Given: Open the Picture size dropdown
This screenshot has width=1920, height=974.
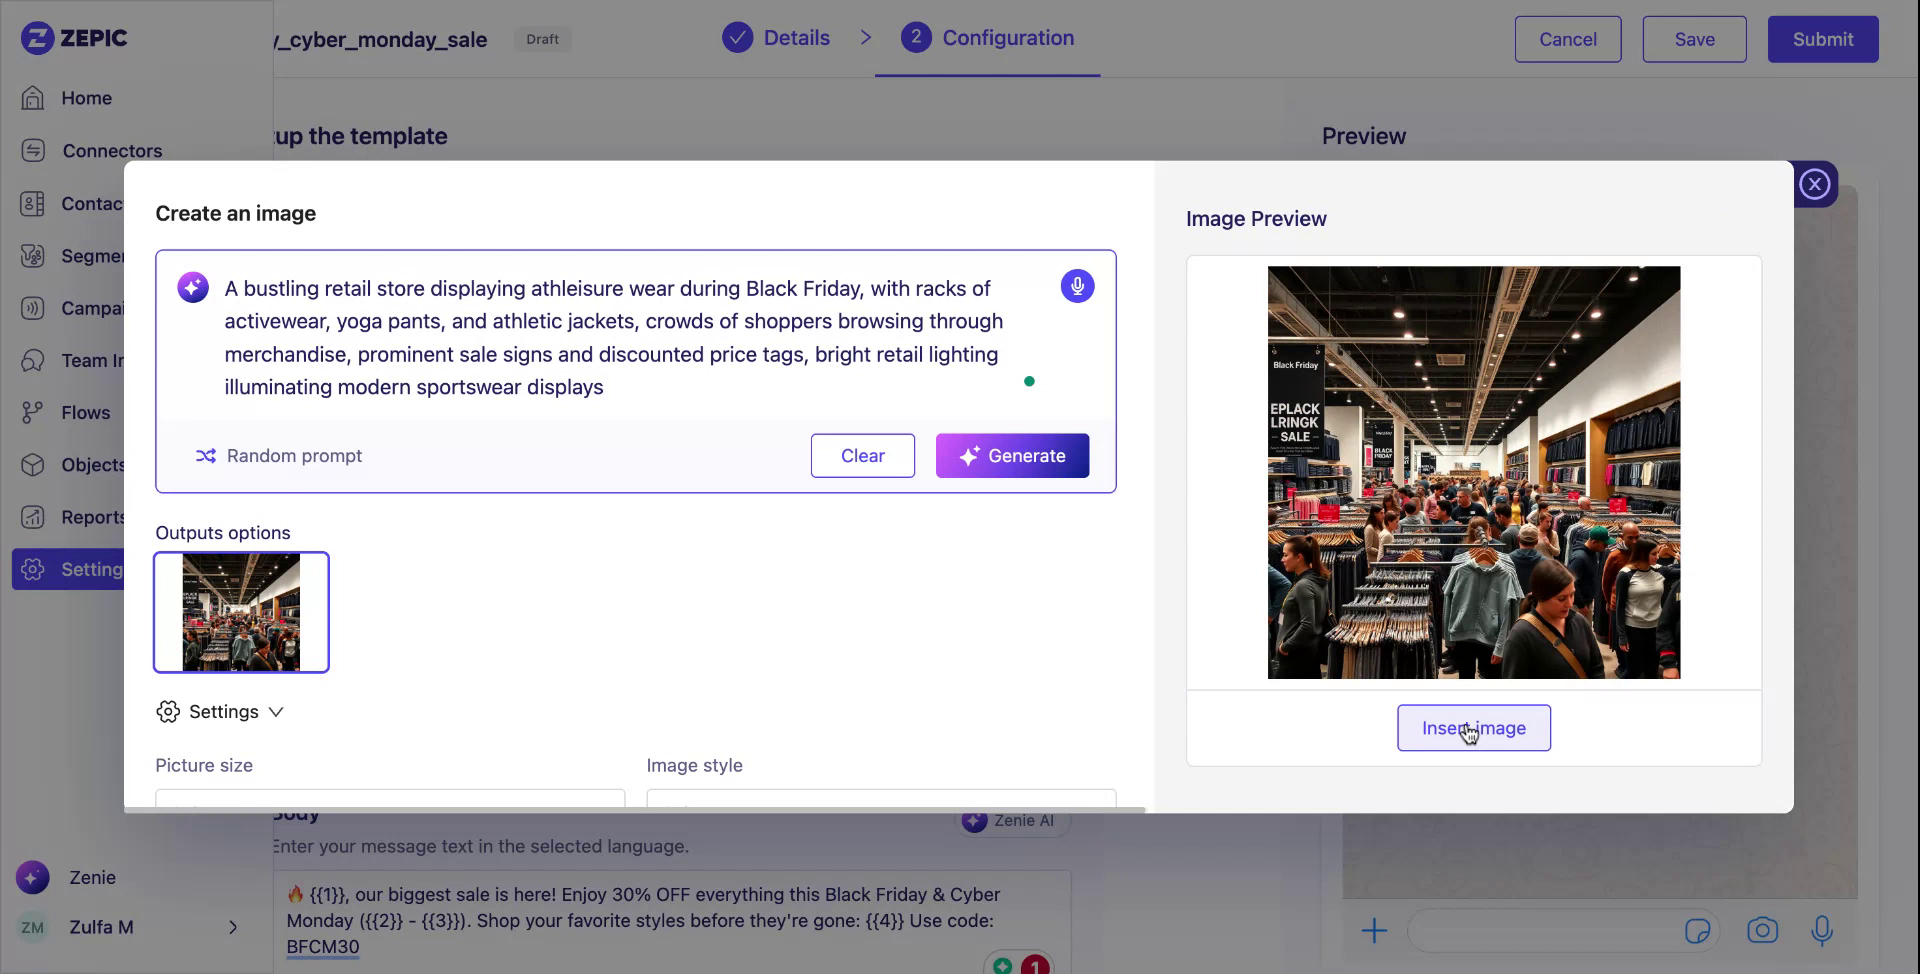Looking at the screenshot, I should click(389, 800).
